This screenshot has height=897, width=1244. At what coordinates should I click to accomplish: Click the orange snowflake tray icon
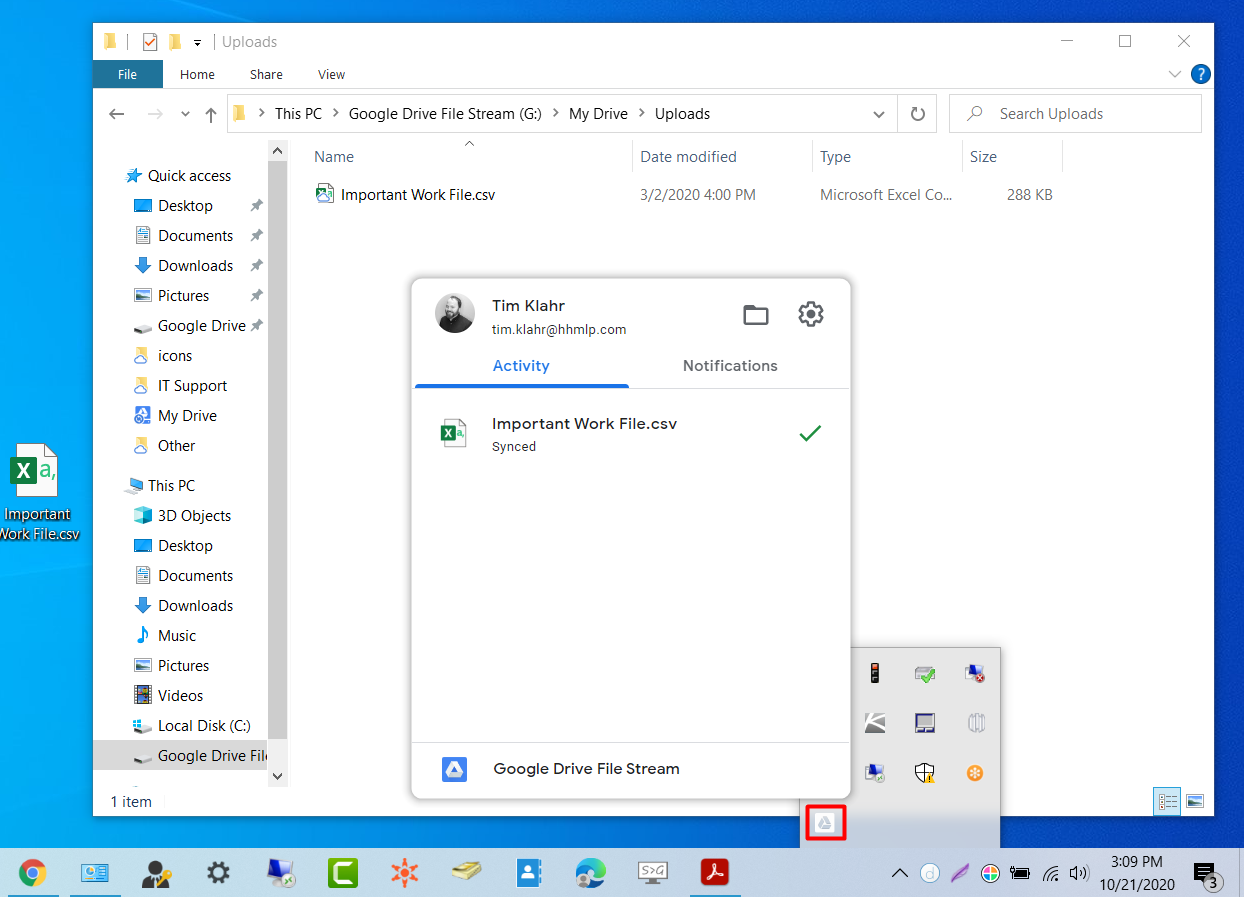(x=975, y=773)
